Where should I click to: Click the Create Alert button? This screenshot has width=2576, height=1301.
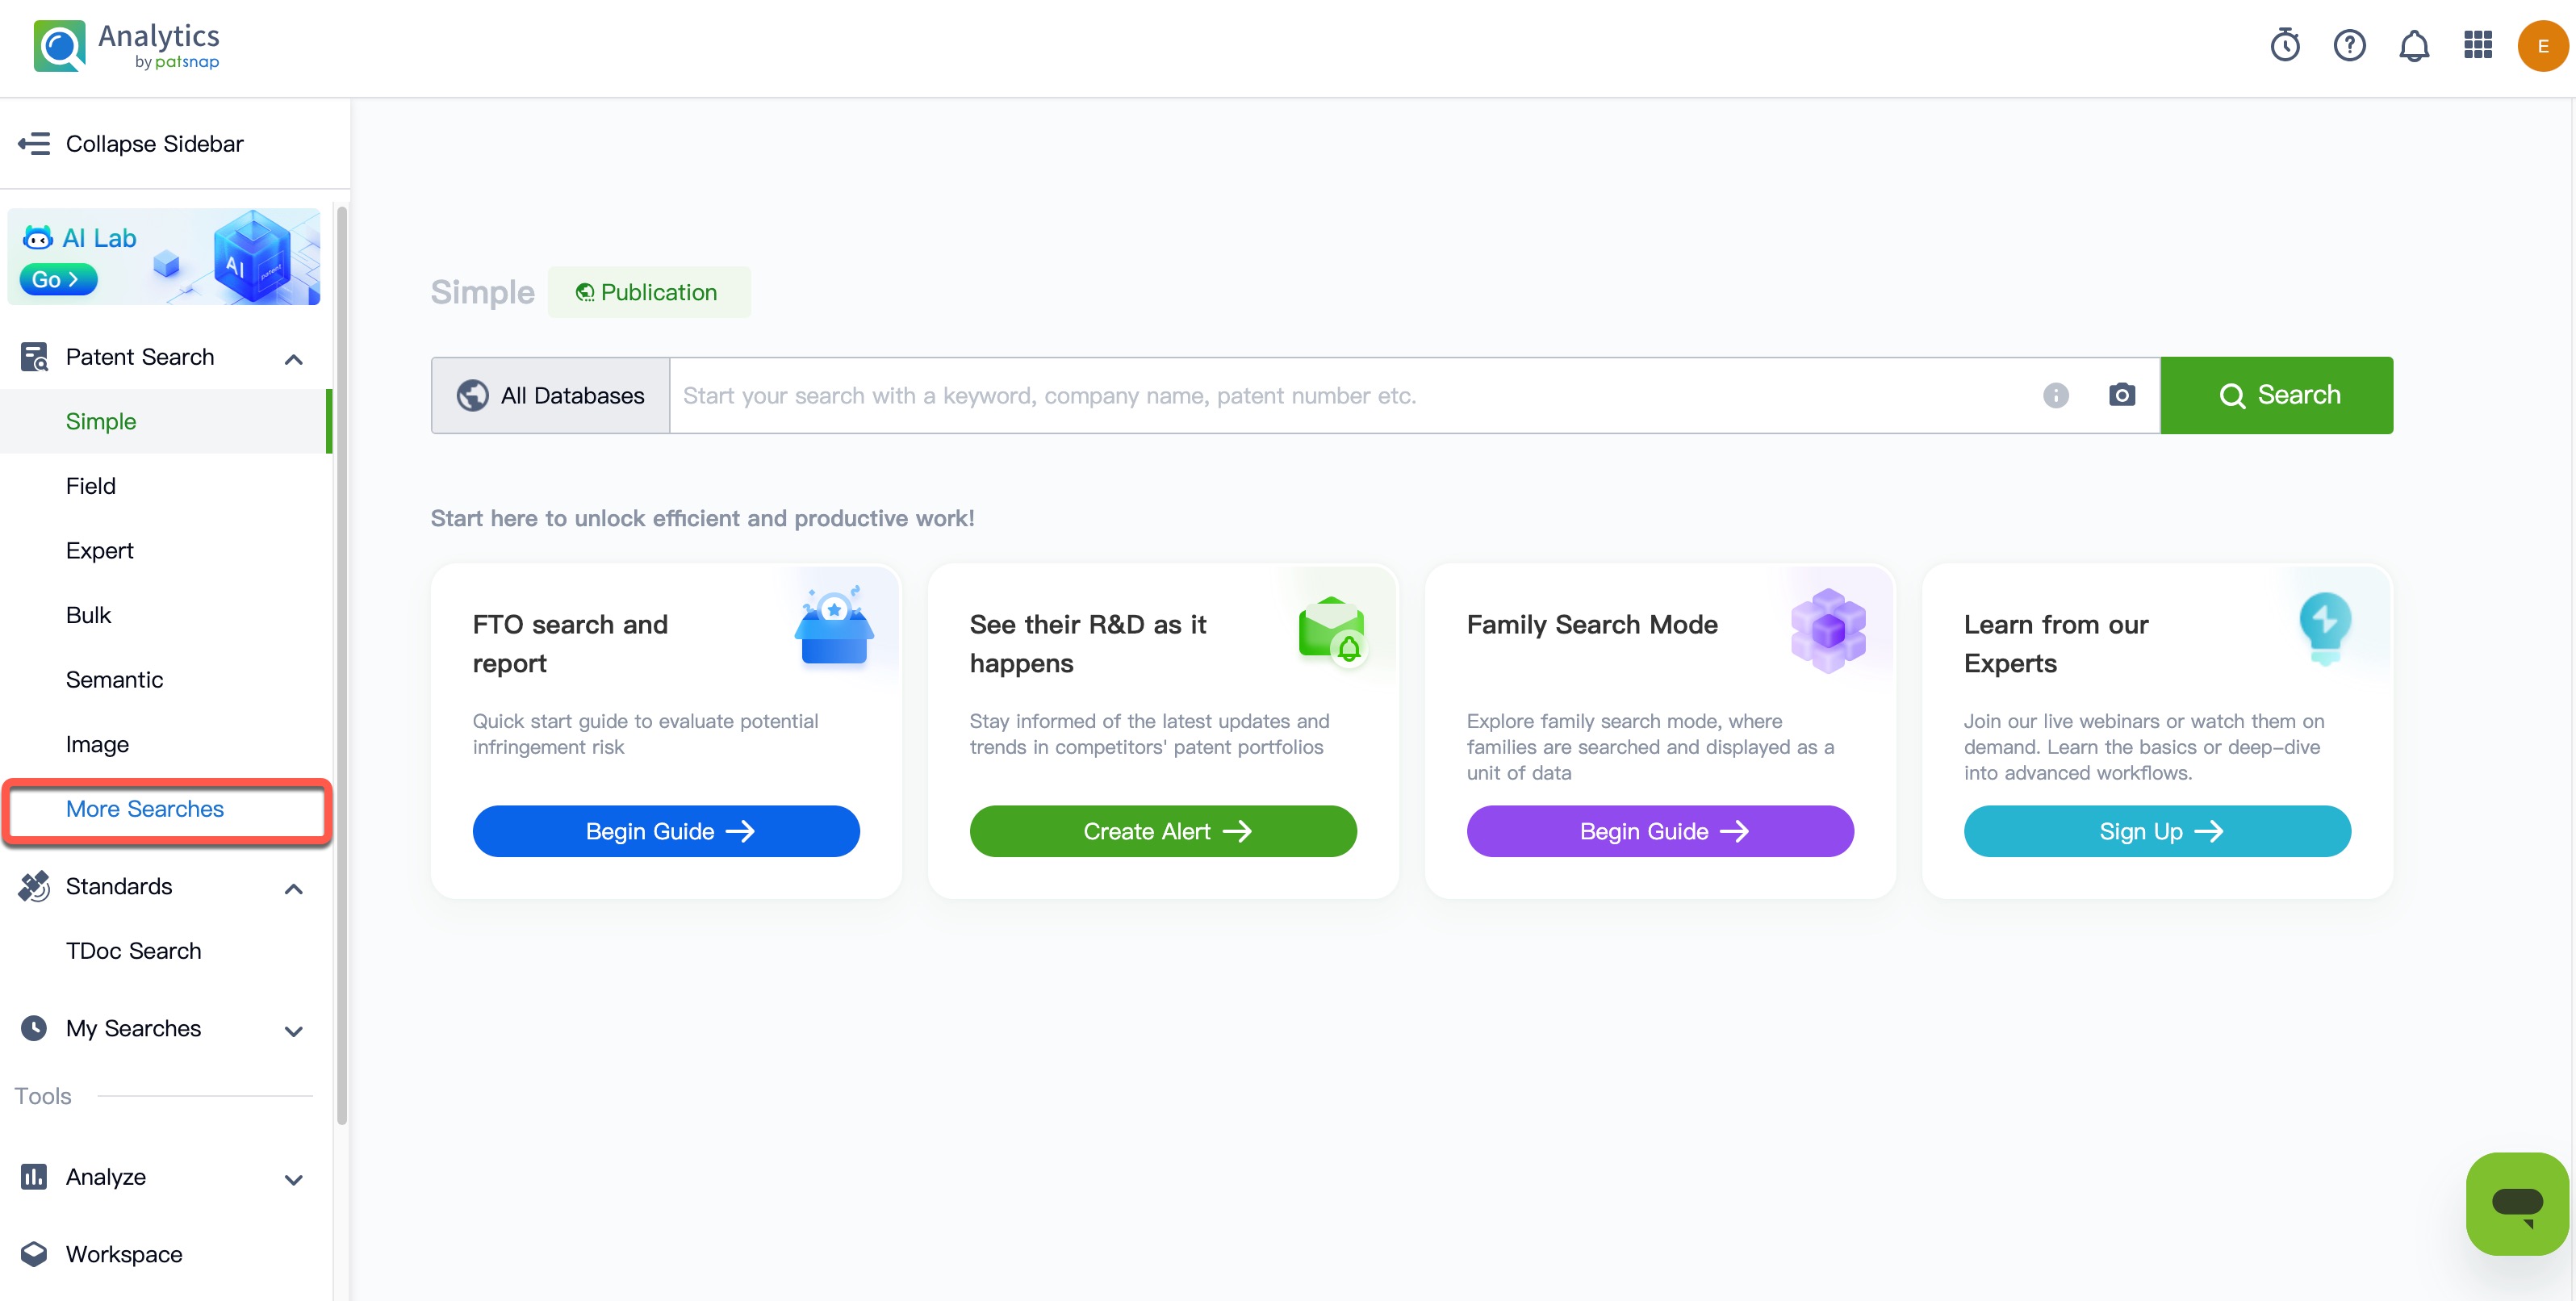pyautogui.click(x=1162, y=831)
